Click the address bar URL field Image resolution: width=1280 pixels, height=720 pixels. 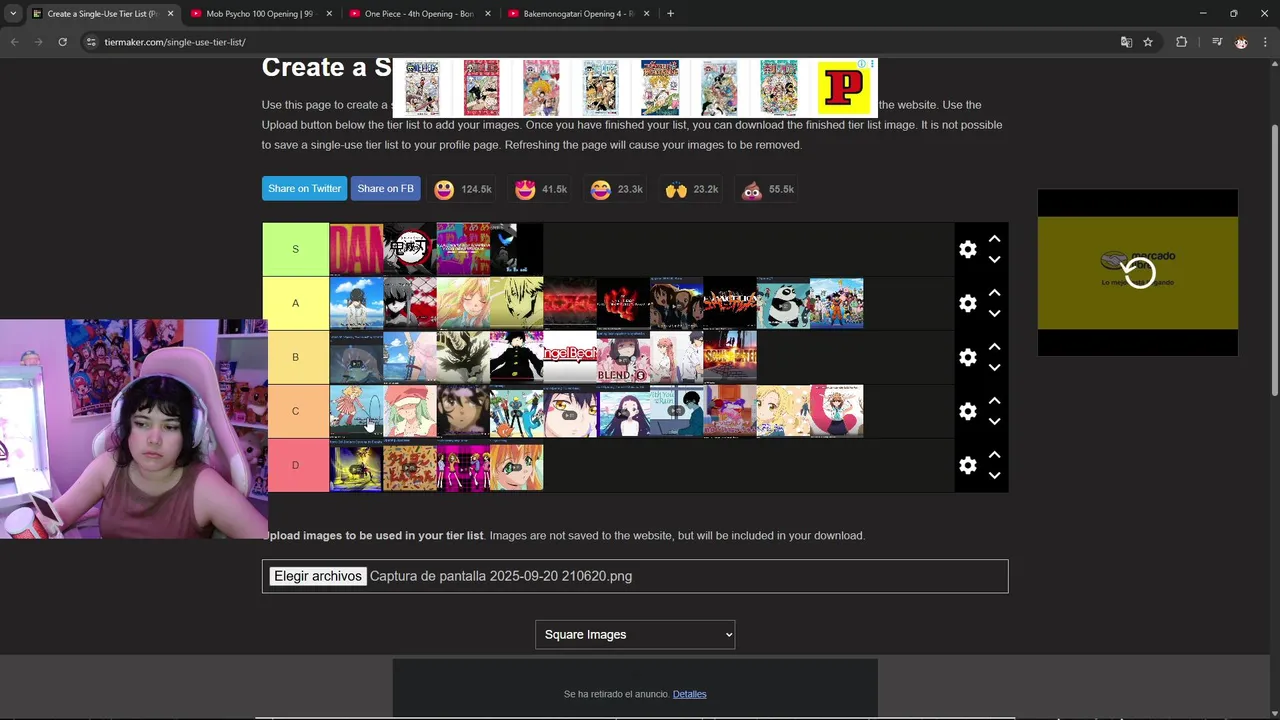click(x=600, y=42)
